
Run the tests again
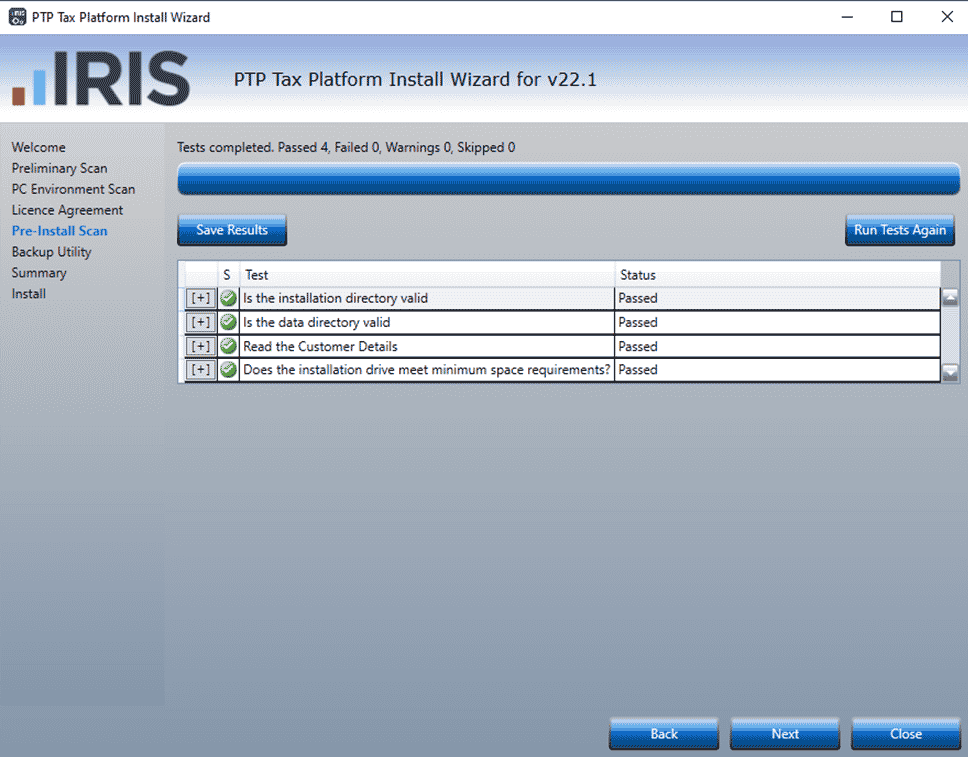pos(899,230)
